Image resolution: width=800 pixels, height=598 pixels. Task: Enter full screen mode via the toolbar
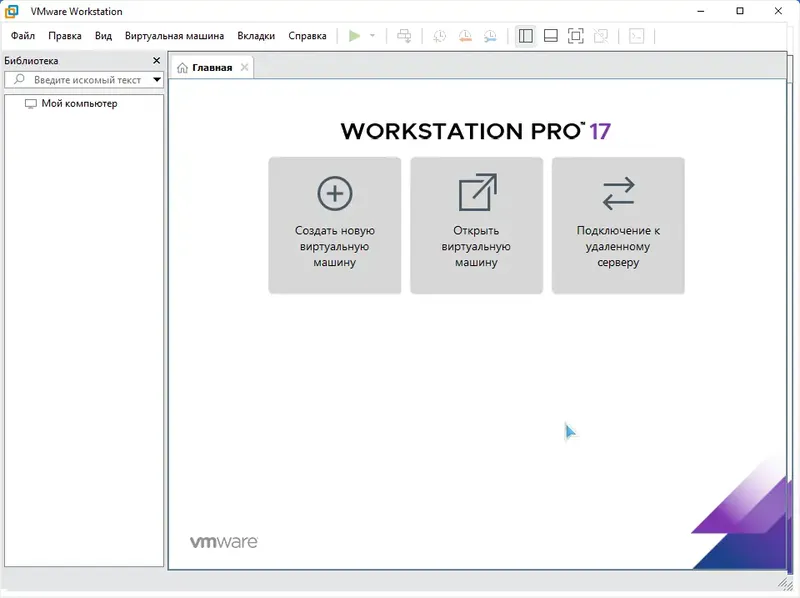coord(576,36)
